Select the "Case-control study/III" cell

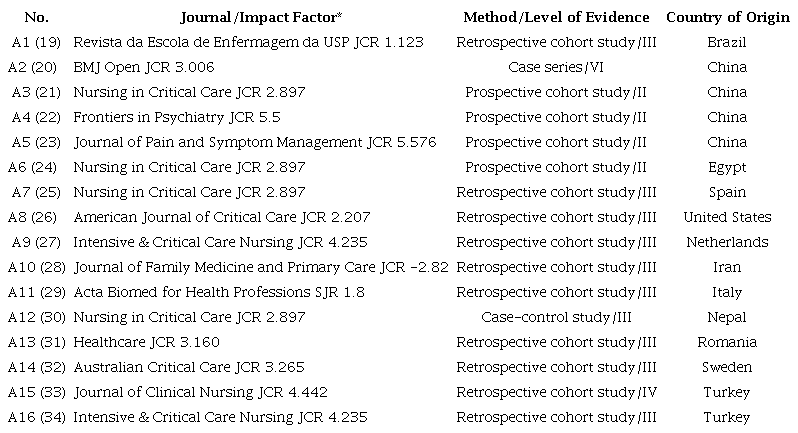556,317
